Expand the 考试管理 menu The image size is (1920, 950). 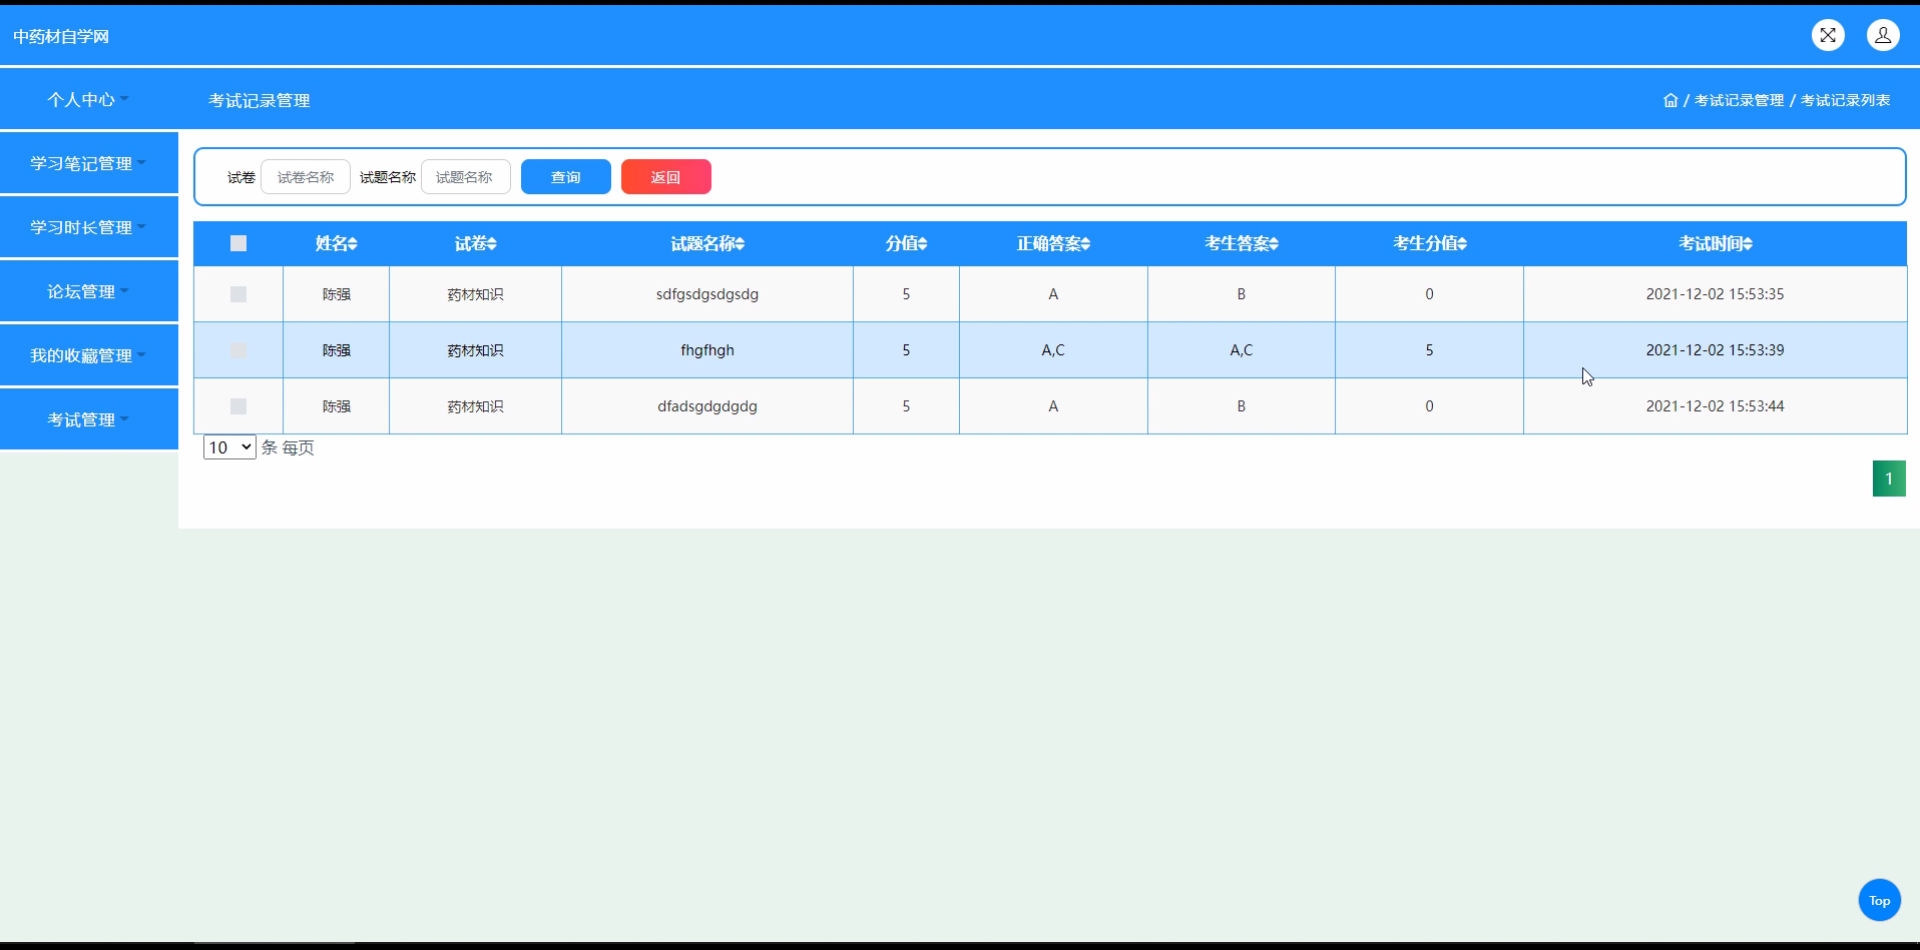coord(89,419)
